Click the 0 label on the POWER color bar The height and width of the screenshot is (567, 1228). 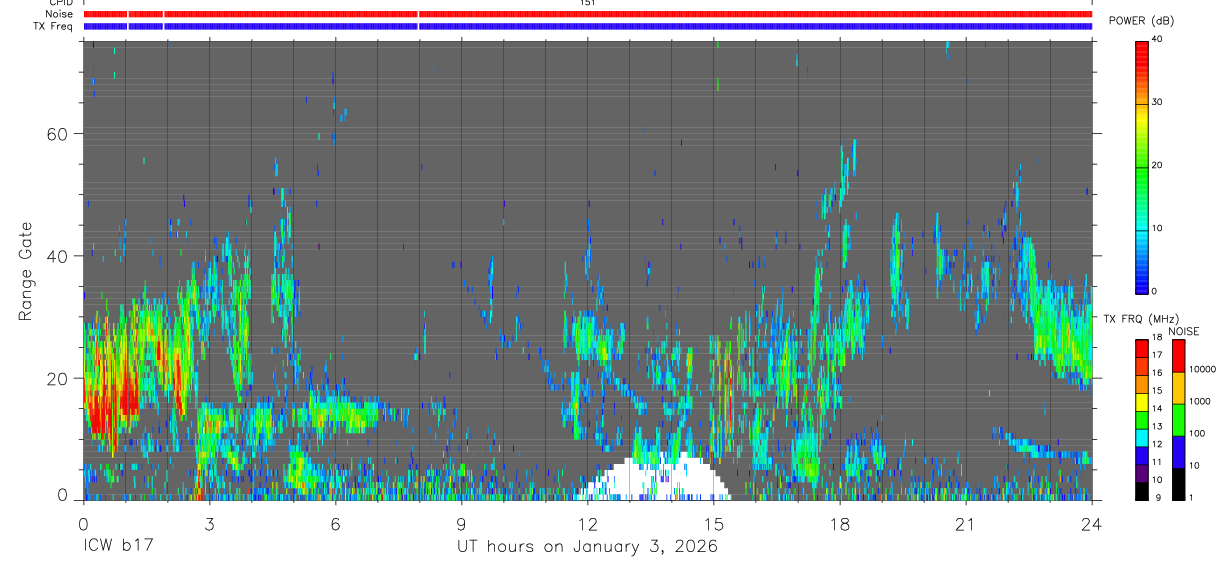pos(1154,291)
